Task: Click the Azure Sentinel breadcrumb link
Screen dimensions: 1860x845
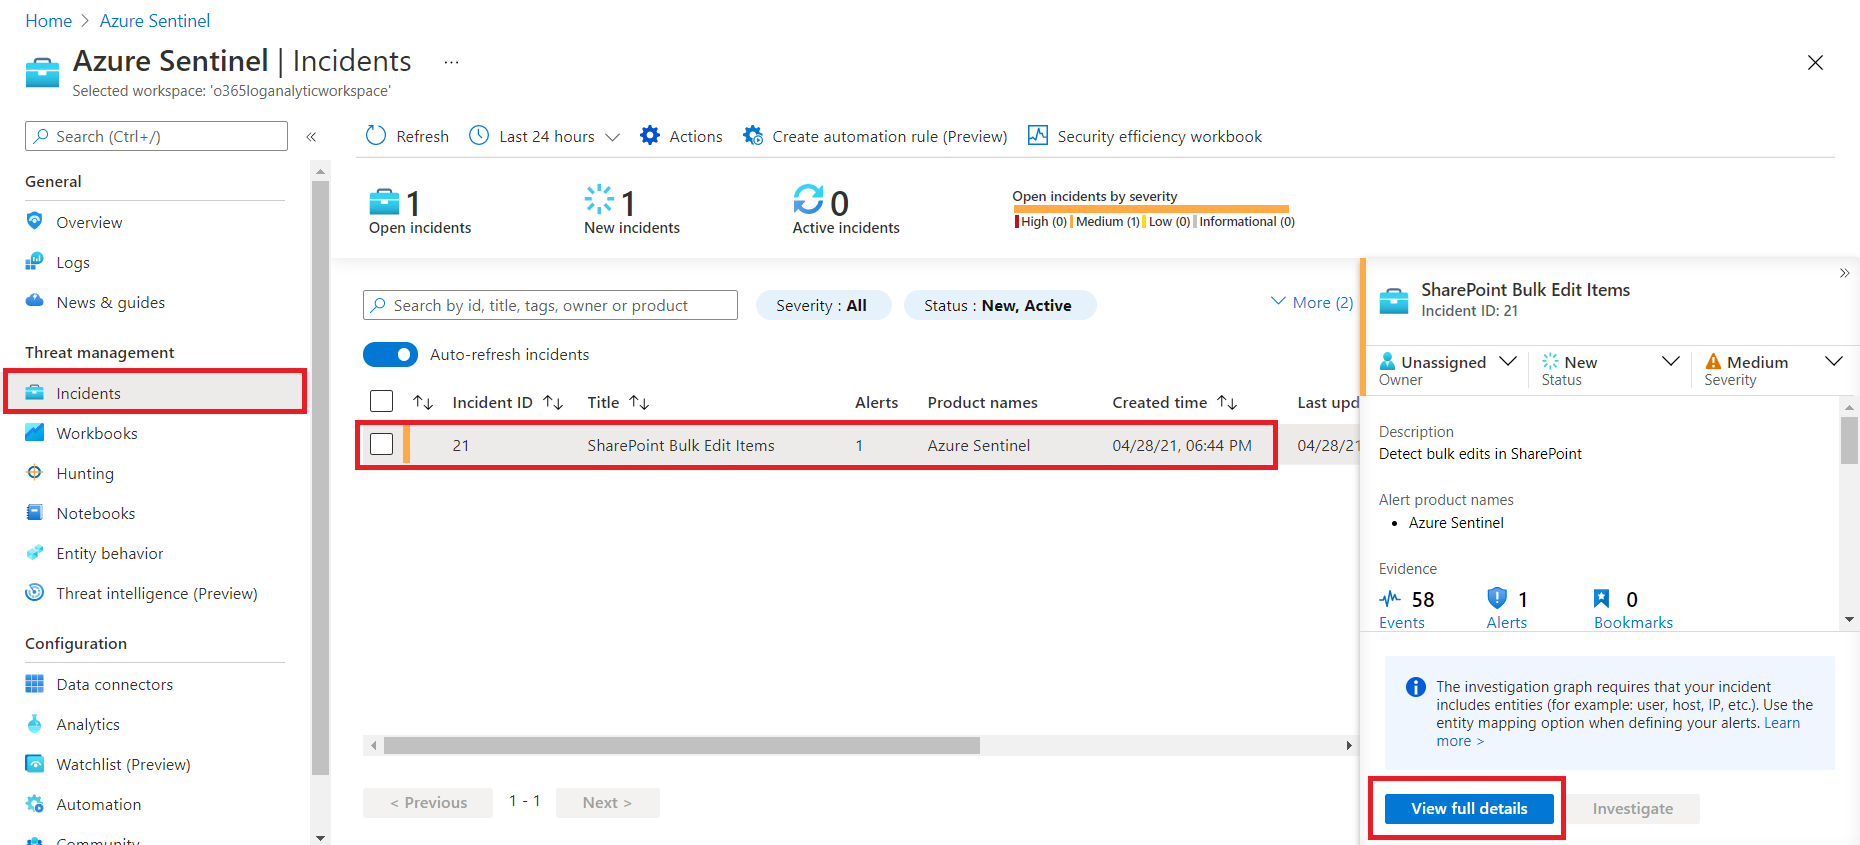Action: (154, 21)
